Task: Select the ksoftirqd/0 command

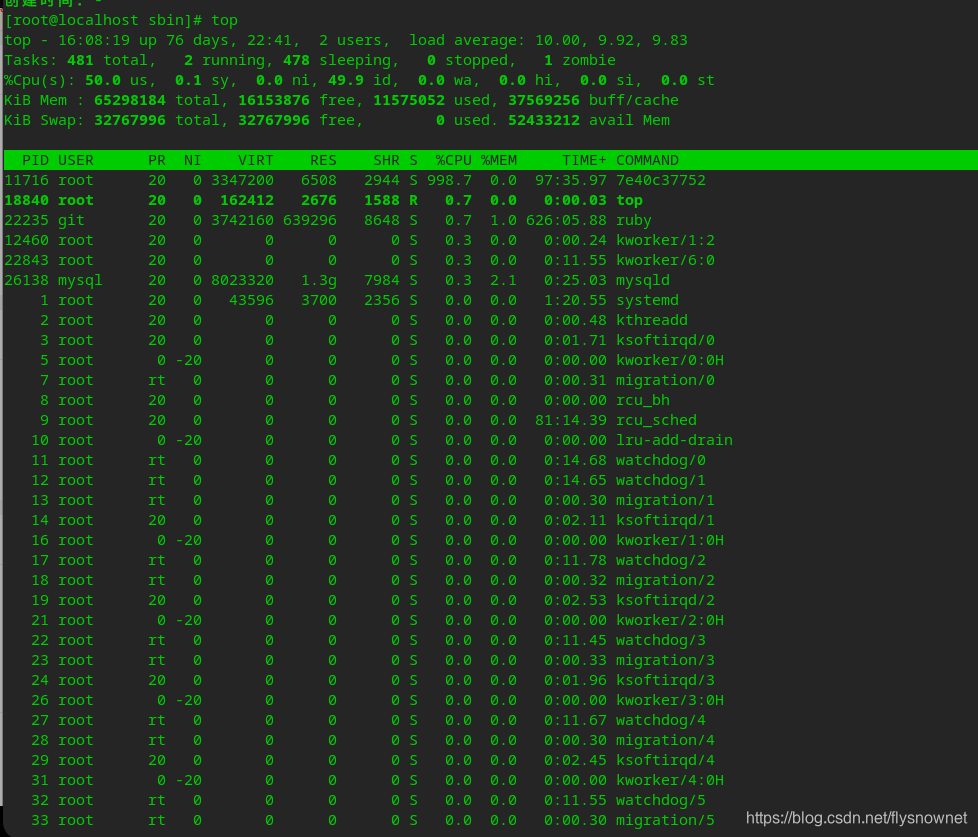Action: (x=665, y=340)
